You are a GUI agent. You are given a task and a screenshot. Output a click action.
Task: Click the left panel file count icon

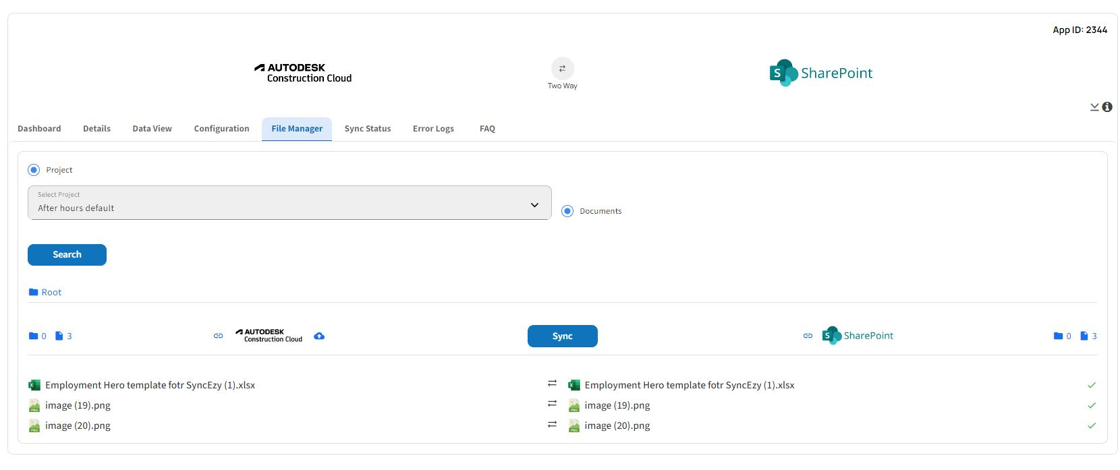[x=59, y=336]
